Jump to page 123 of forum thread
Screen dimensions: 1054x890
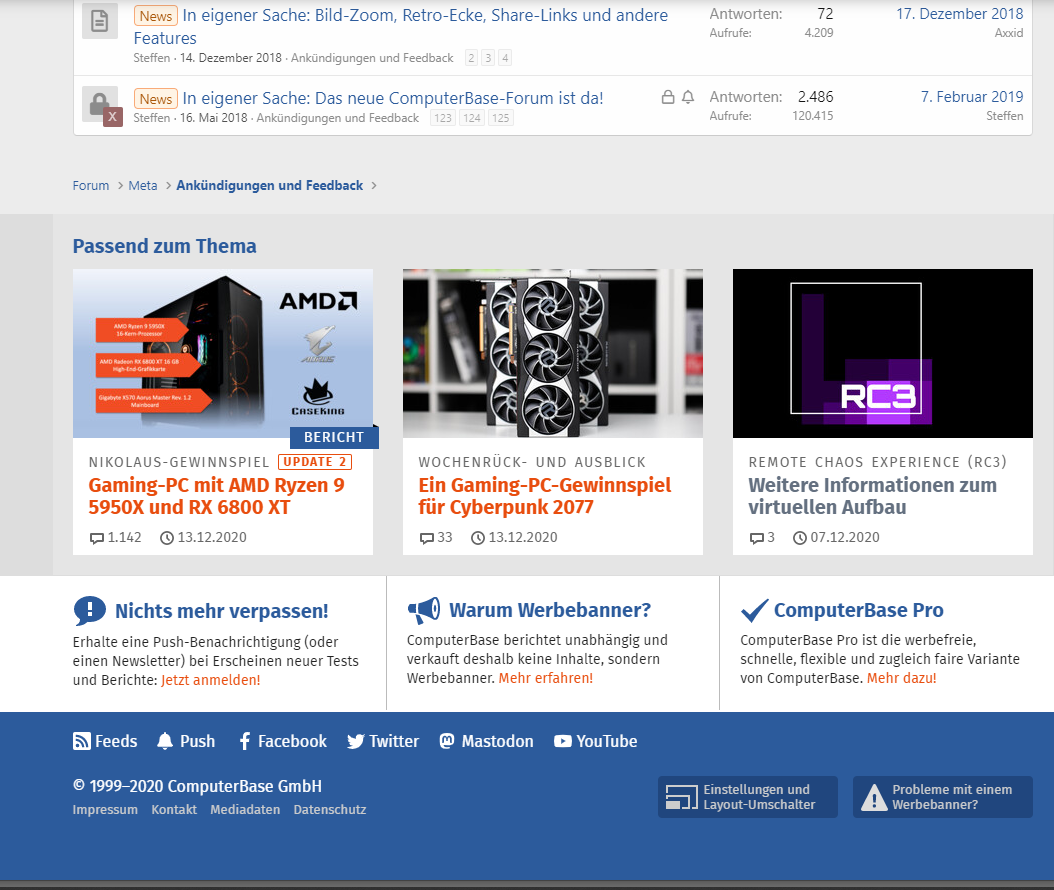[443, 118]
